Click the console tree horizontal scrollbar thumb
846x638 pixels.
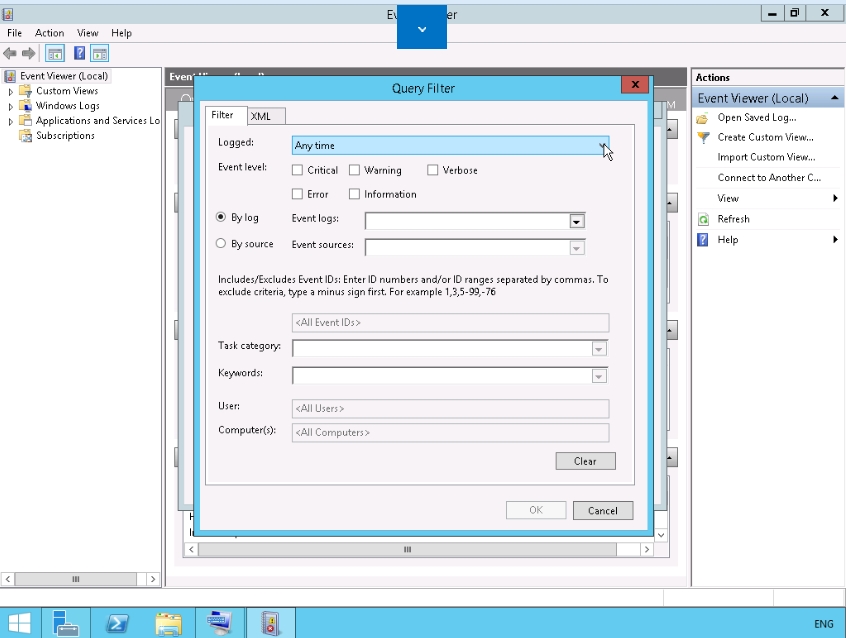(76, 579)
